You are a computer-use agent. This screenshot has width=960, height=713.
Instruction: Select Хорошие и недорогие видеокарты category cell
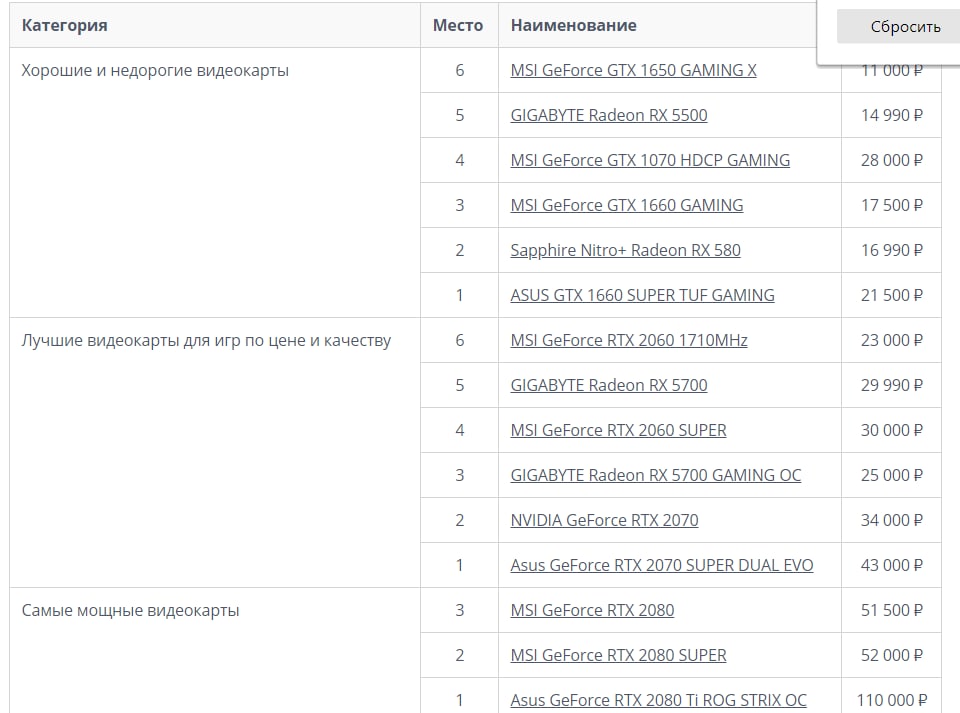(x=215, y=182)
